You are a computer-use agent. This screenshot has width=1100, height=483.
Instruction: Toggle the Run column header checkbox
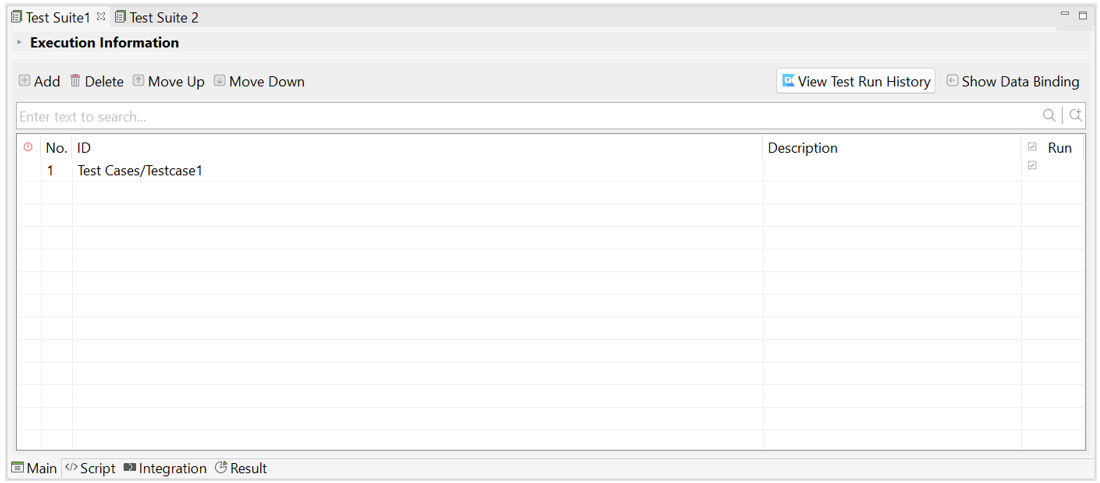coord(1032,147)
